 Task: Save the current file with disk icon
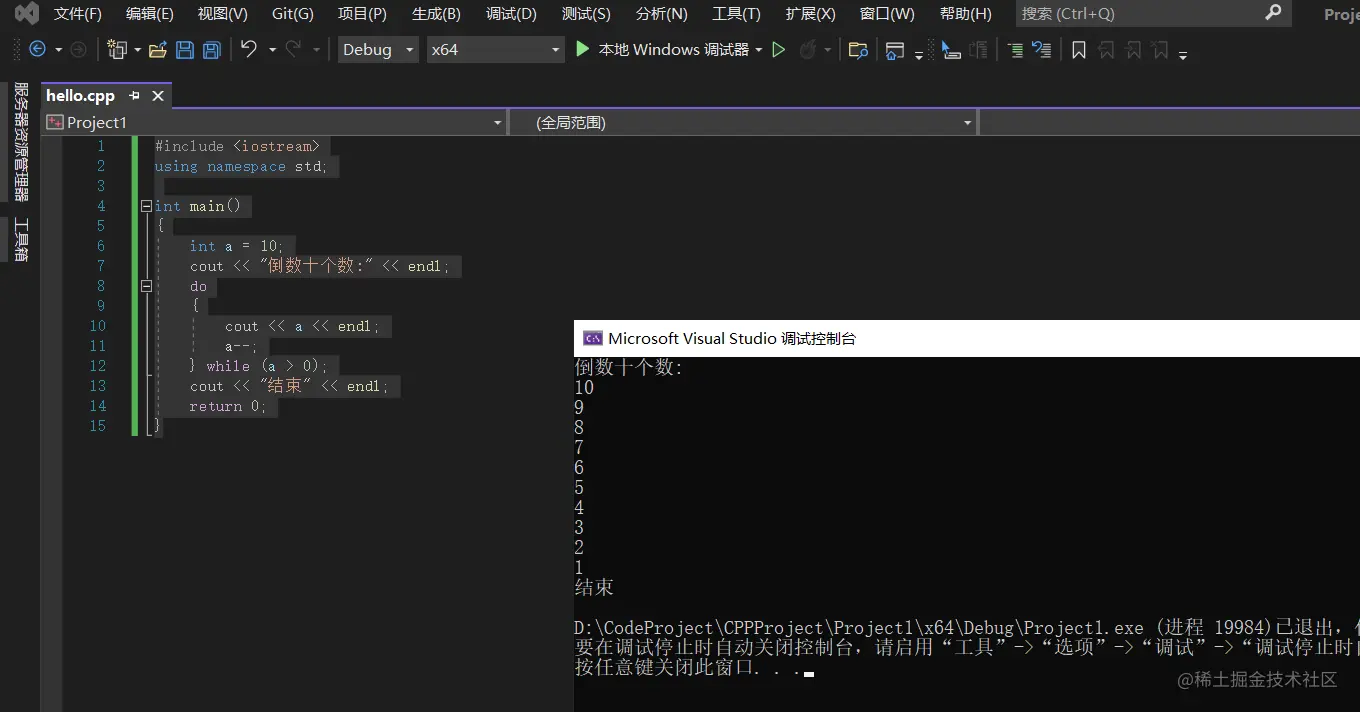click(x=185, y=49)
